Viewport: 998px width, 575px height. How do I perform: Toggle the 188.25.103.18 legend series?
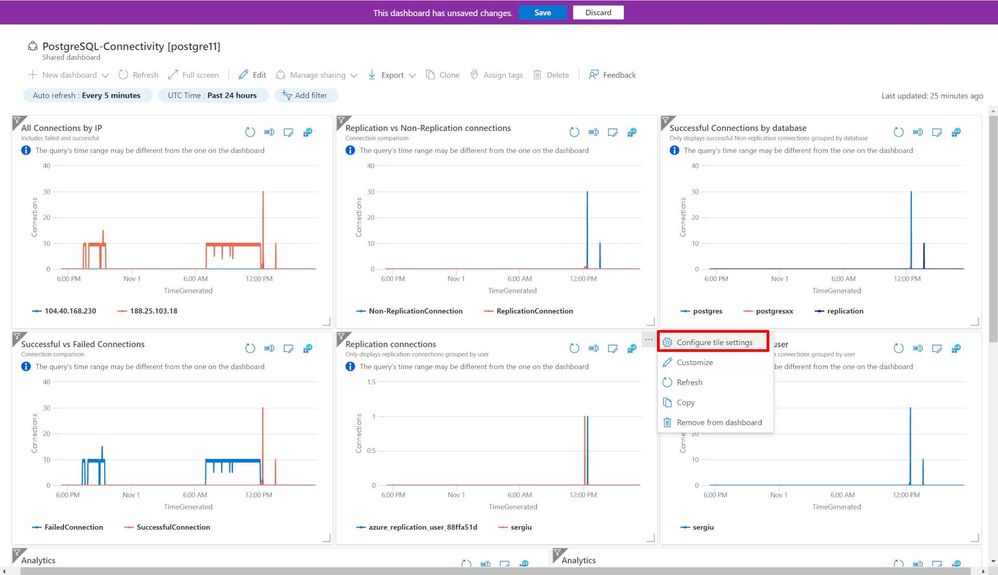tap(147, 311)
